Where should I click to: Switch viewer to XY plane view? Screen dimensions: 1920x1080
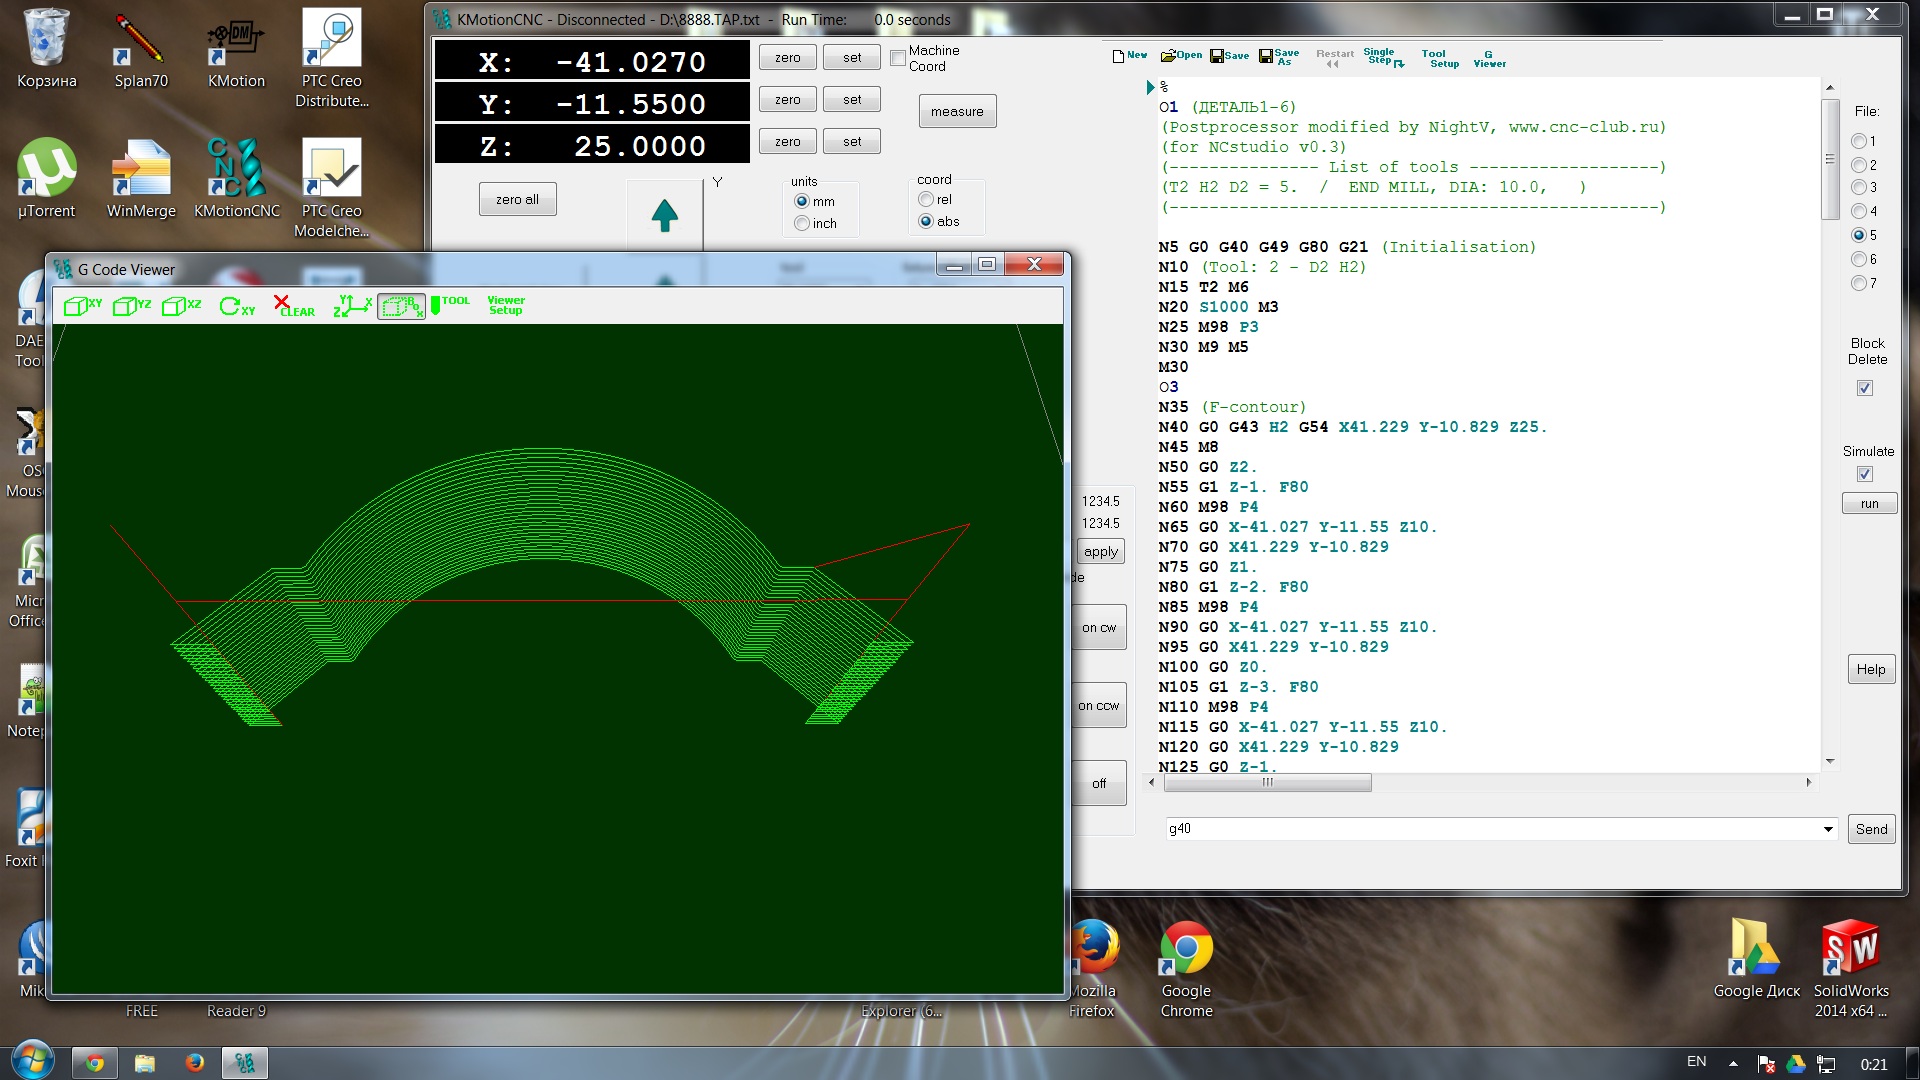[x=82, y=305]
